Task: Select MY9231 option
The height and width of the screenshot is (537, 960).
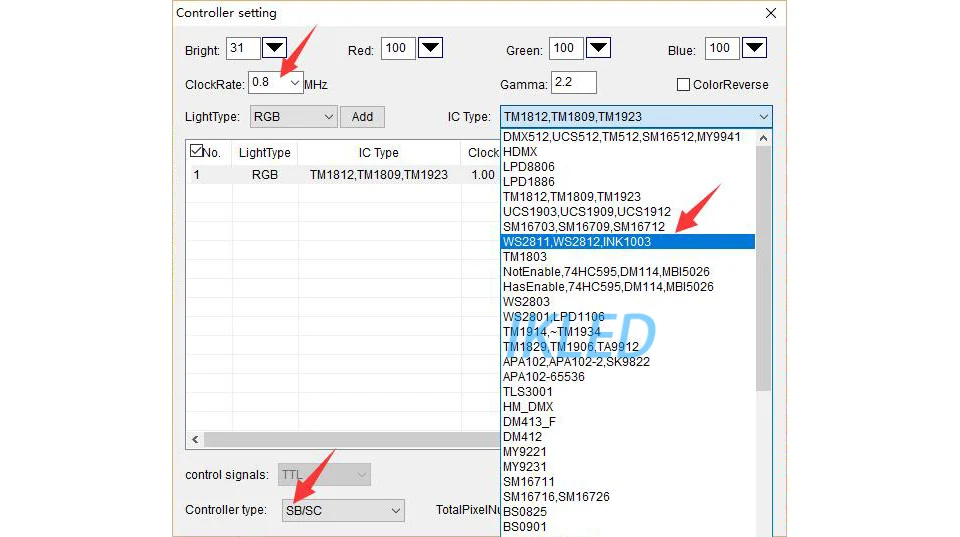Action: pyautogui.click(x=628, y=467)
